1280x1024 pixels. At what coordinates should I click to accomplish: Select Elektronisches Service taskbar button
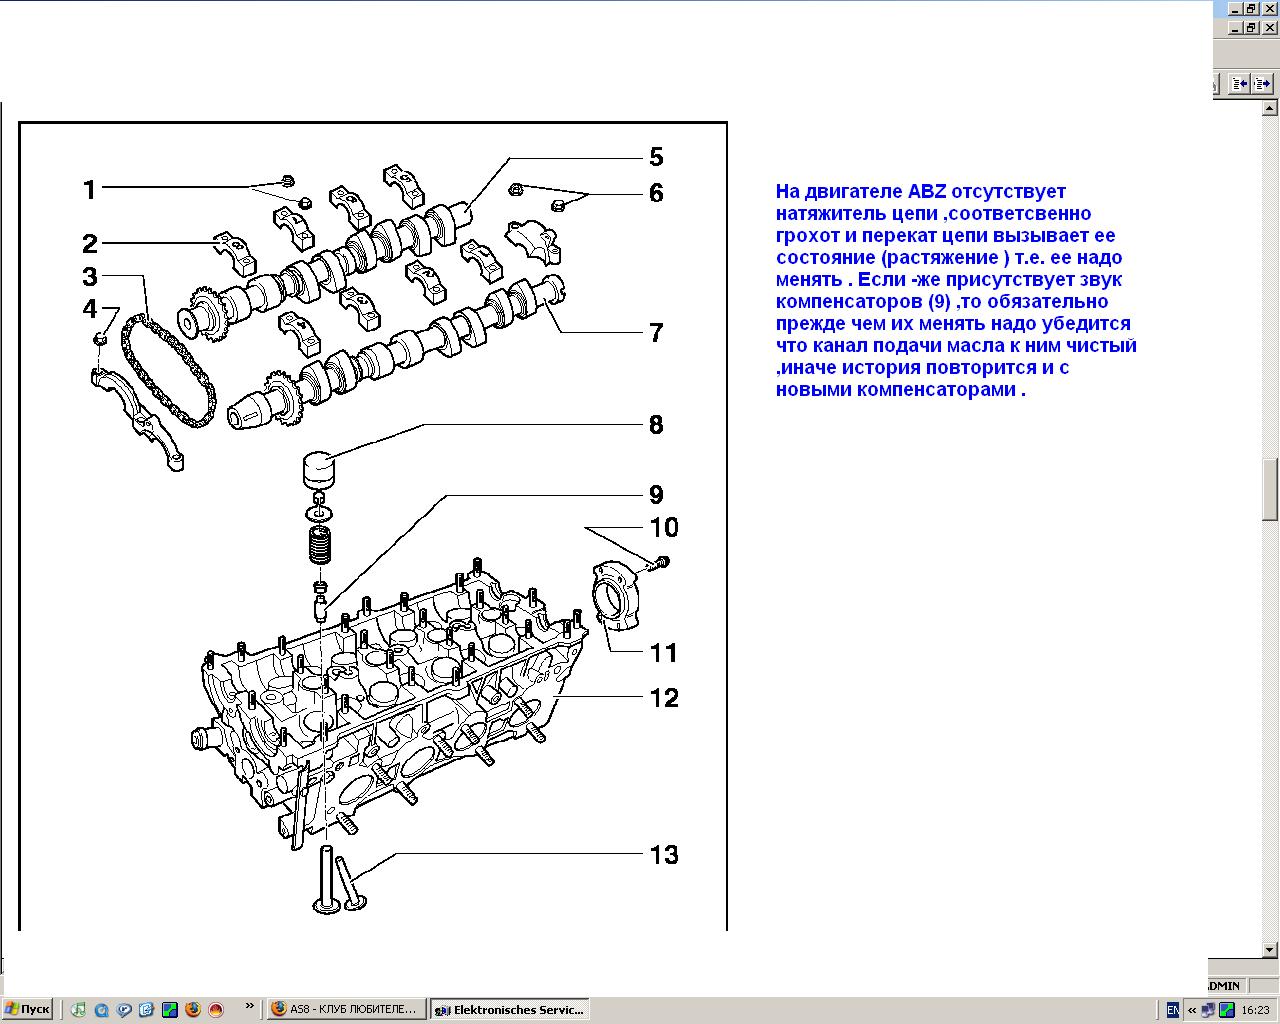[x=509, y=1010]
